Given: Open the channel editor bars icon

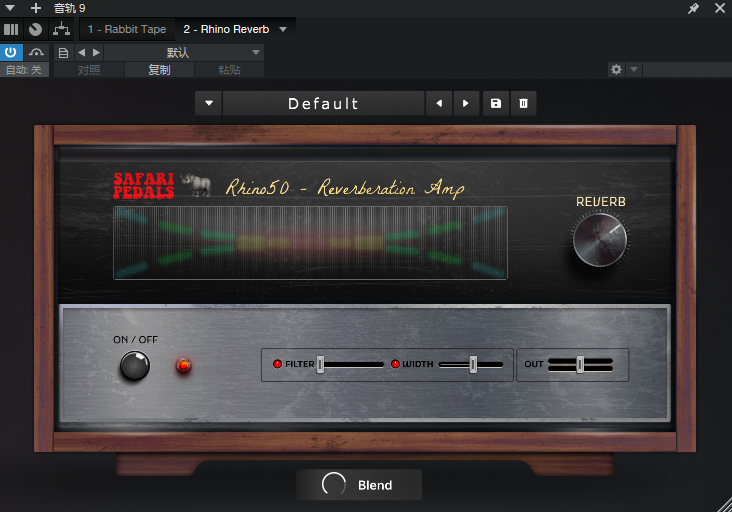Looking at the screenshot, I should click(x=11, y=29).
